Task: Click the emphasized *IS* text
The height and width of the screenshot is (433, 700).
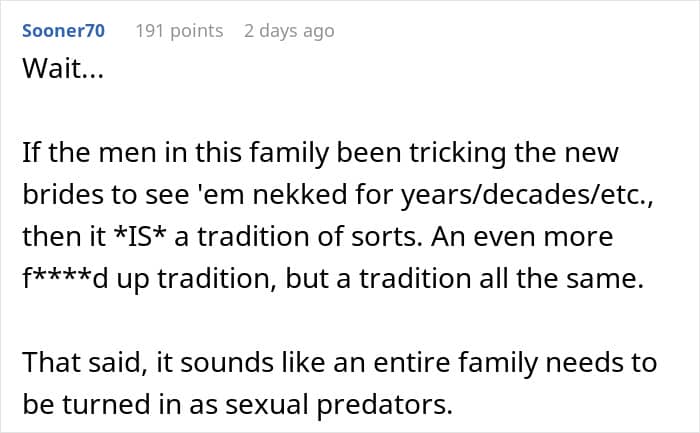Action: (143, 240)
